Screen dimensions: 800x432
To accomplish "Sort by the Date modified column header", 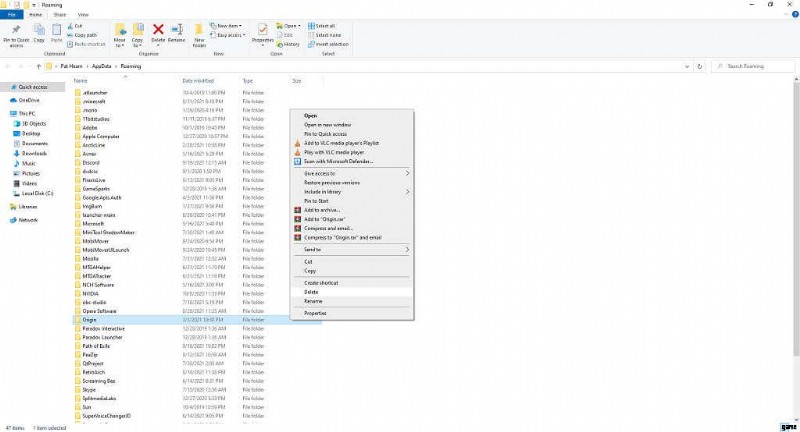I will tap(198, 81).
